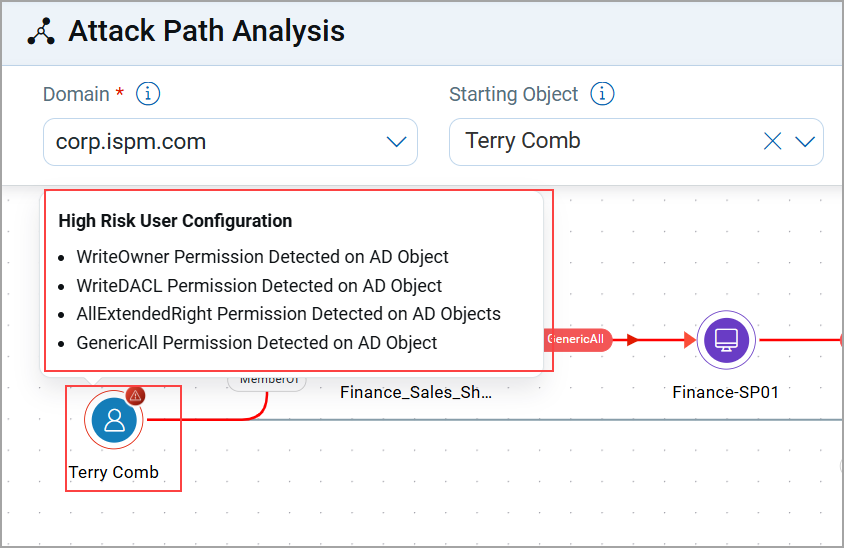This screenshot has width=844, height=548.
Task: Expand the Starting Object dropdown arrow
Action: click(805, 141)
